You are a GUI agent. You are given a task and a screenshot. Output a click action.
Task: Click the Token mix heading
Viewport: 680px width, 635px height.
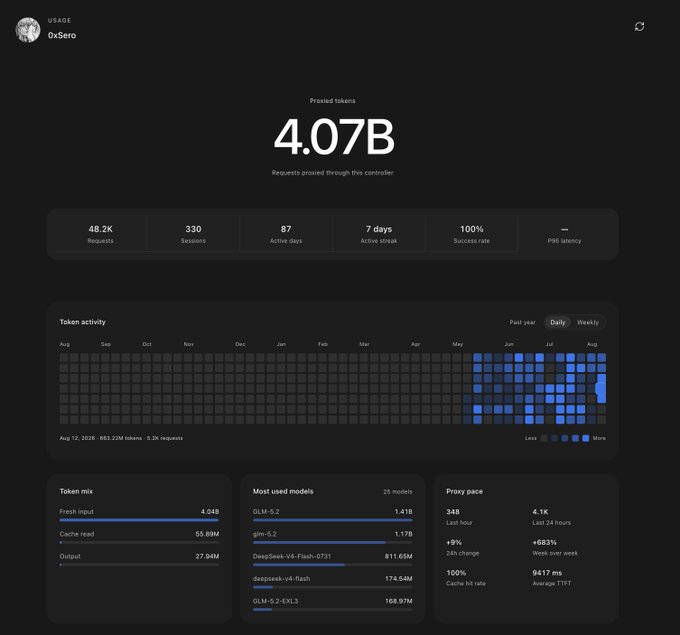[76, 491]
